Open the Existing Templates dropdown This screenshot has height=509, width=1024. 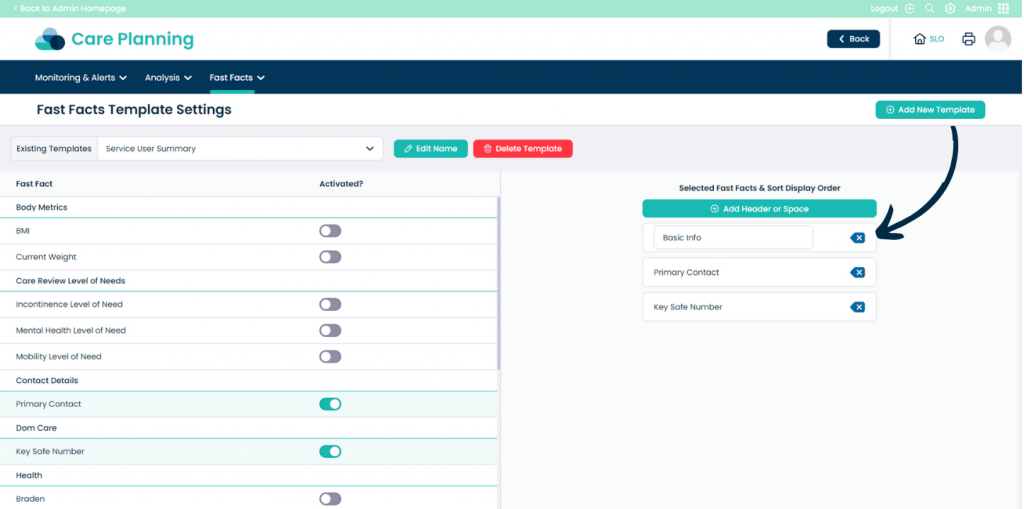(x=240, y=149)
